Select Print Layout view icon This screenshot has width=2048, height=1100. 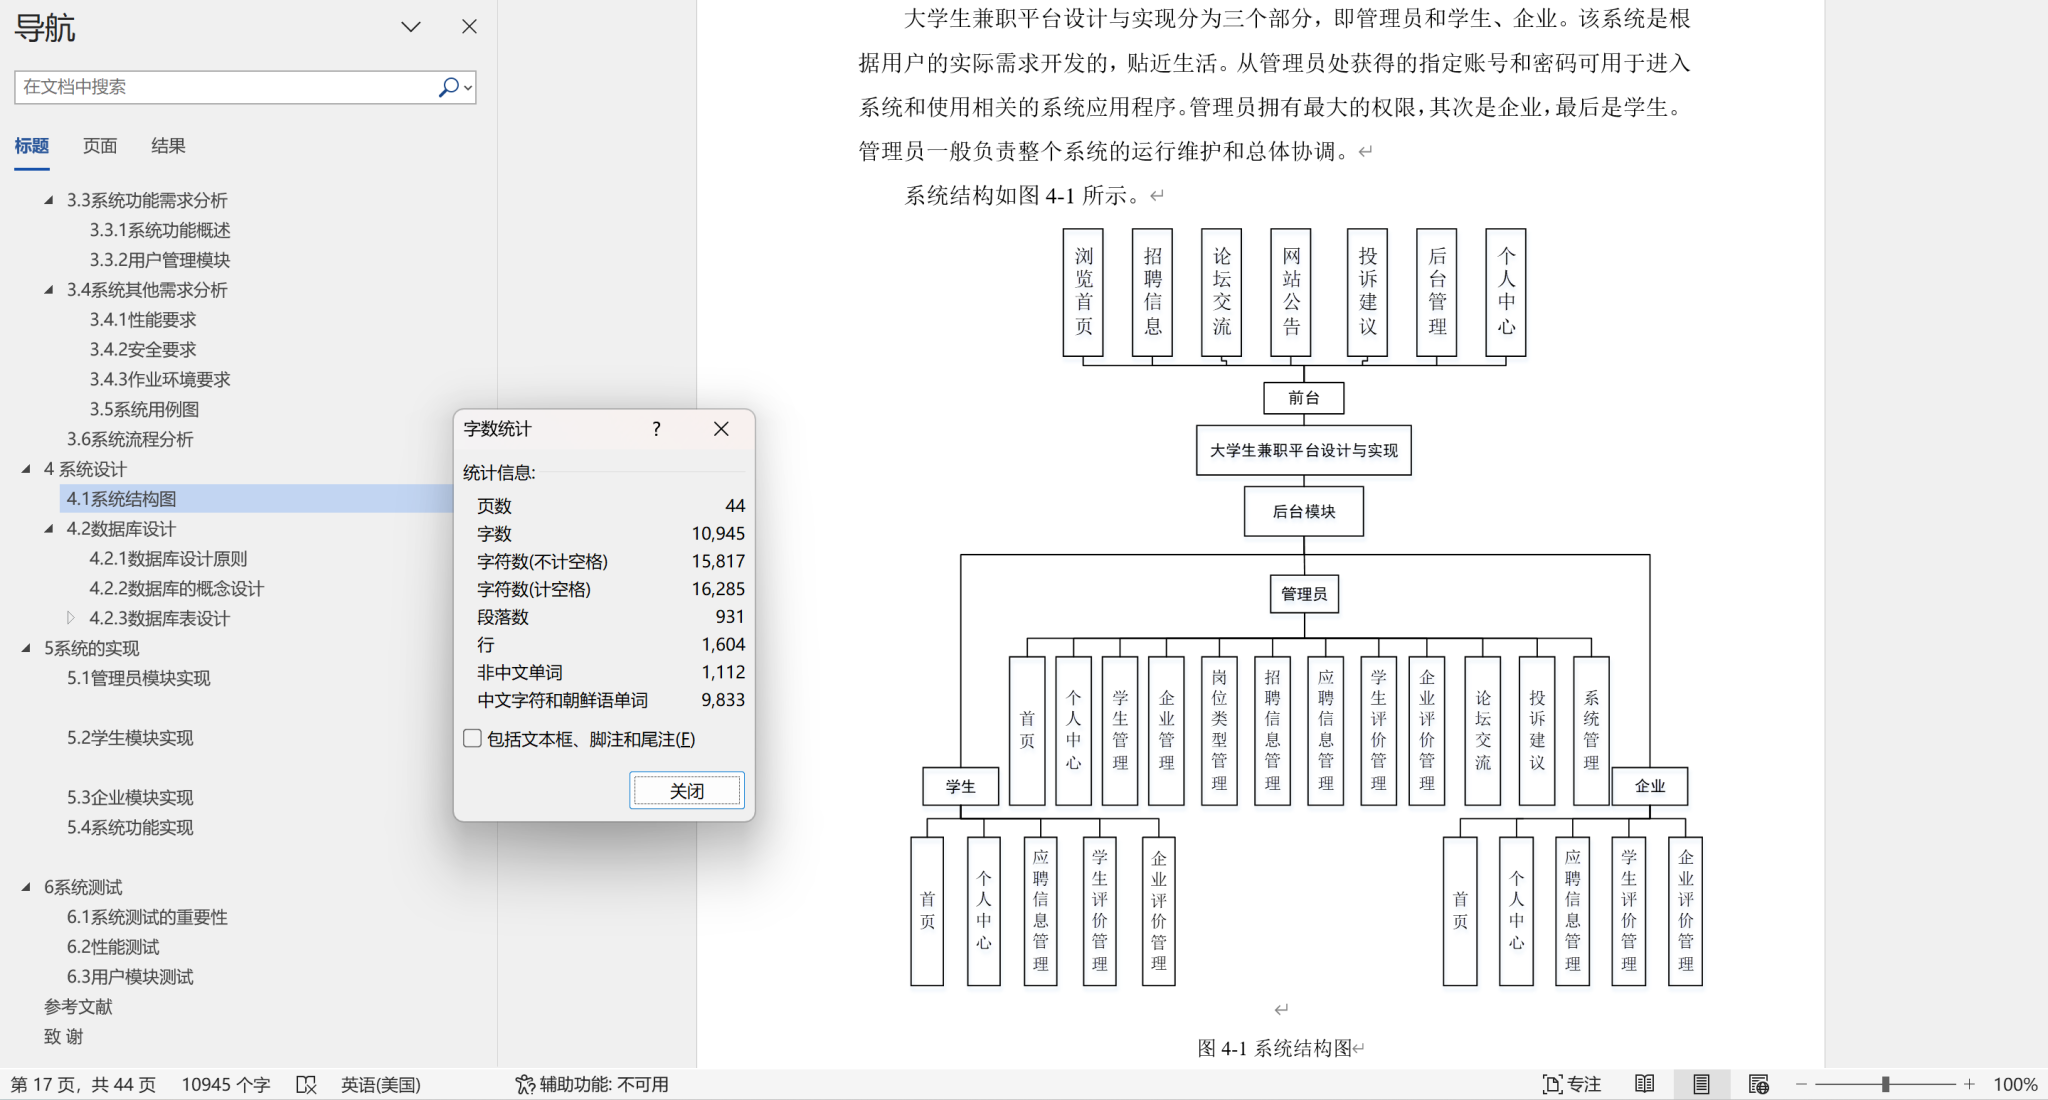tap(1701, 1084)
